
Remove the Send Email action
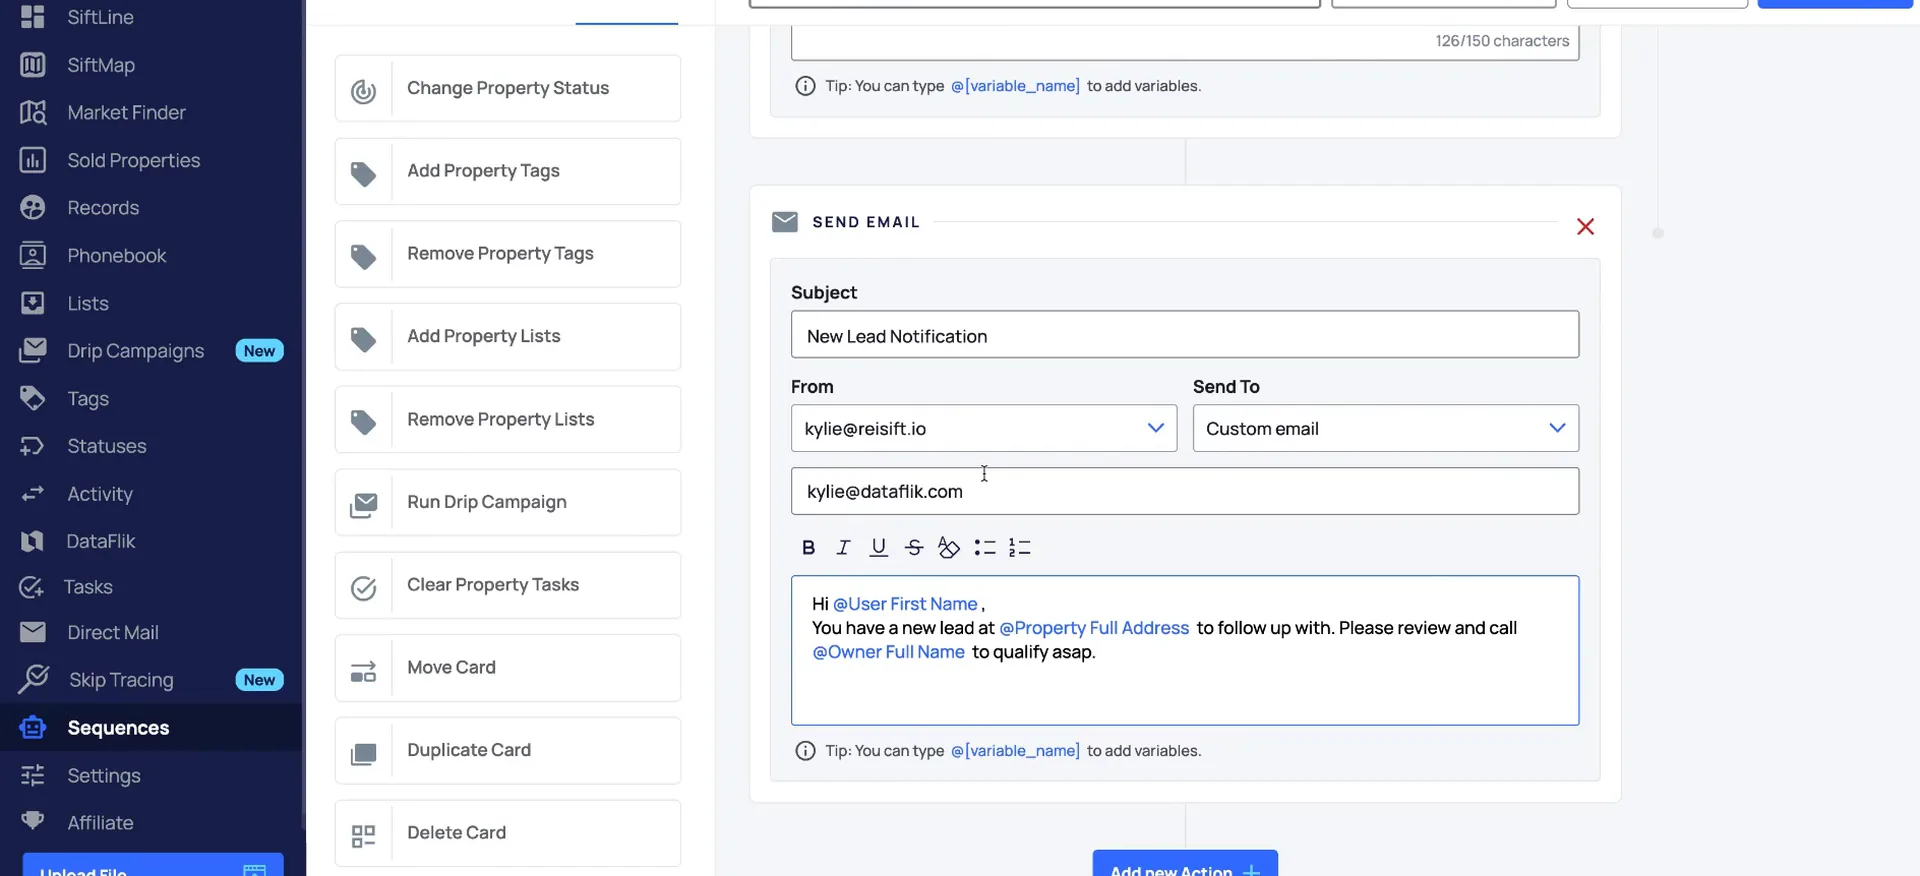(x=1585, y=227)
